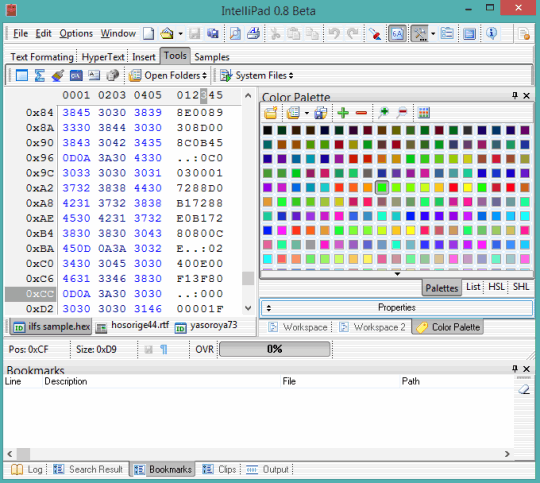This screenshot has width=540, height=483.
Task: Switch to the HyperText tab
Action: (103, 57)
